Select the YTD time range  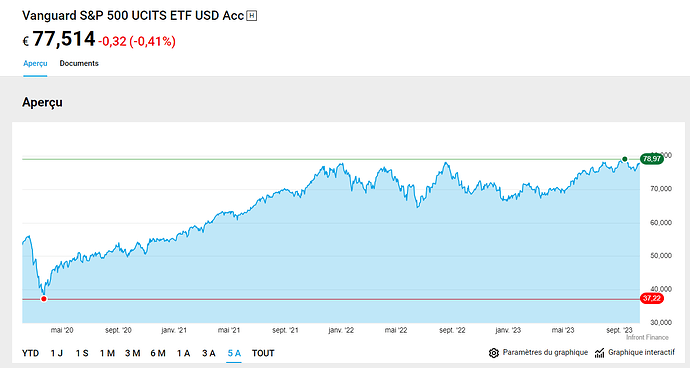point(30,353)
